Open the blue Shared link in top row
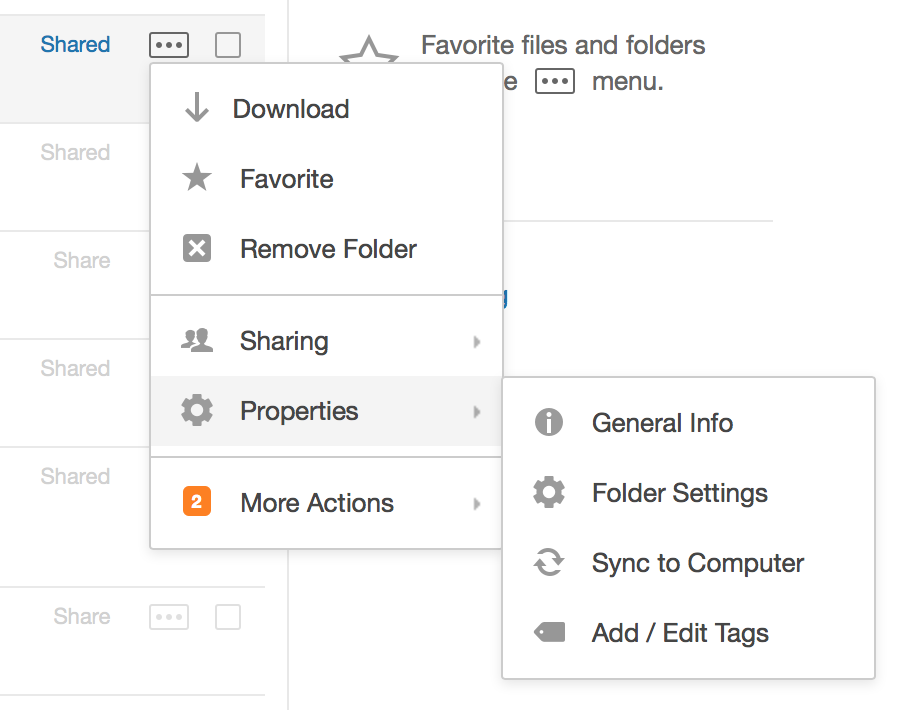 75,45
